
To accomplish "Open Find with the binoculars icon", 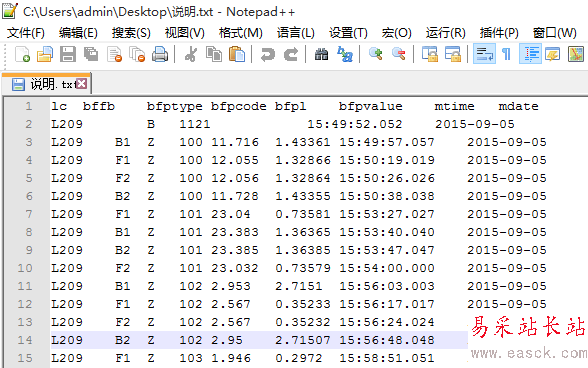I will pyautogui.click(x=321, y=54).
